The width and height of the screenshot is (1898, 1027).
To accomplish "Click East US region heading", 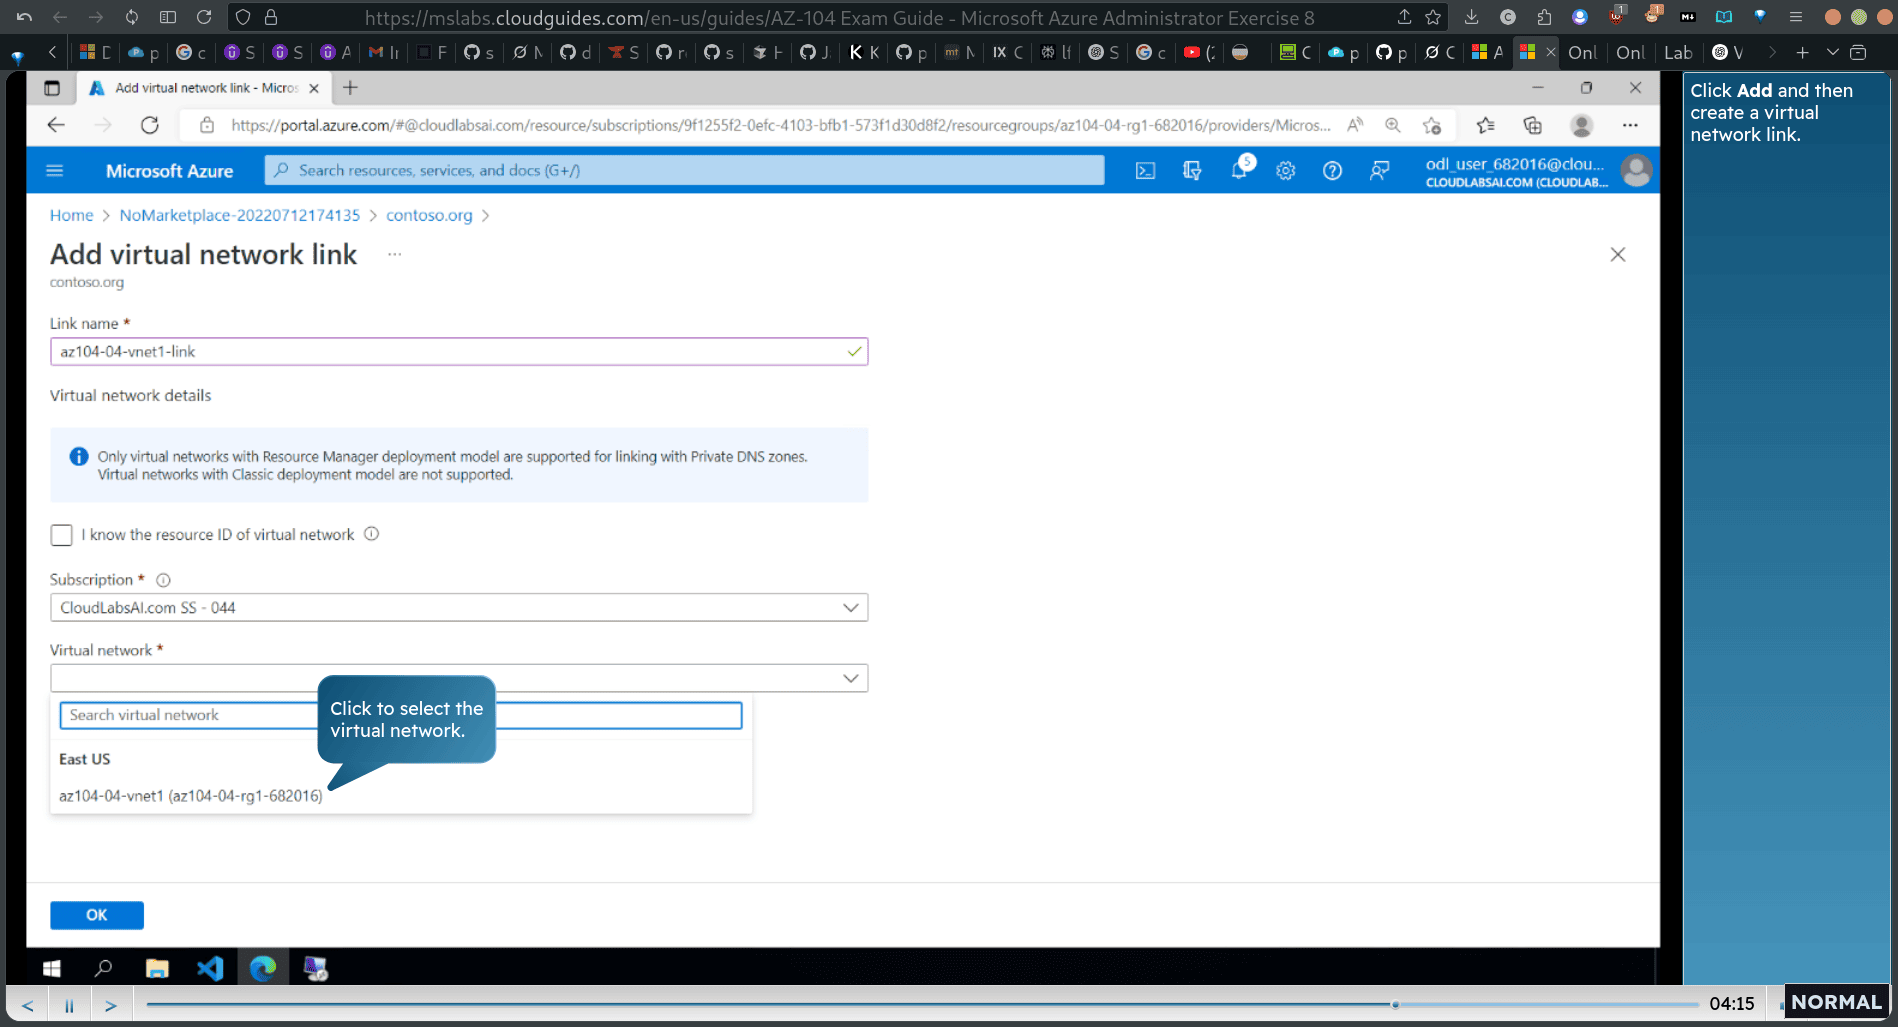I will click(x=85, y=759).
